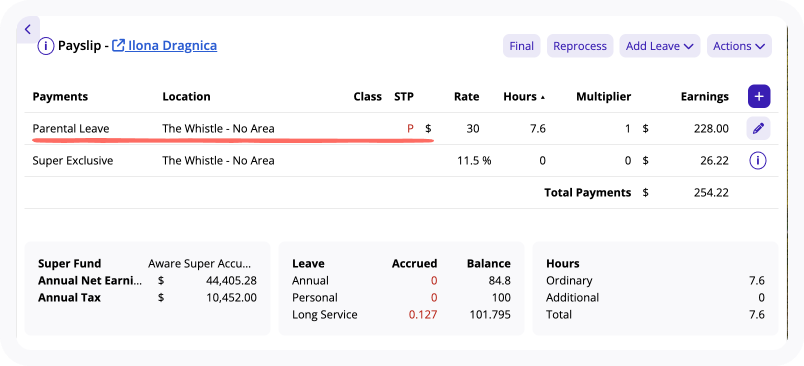Click the Rate column header
The height and width of the screenshot is (366, 804).
[x=467, y=96]
